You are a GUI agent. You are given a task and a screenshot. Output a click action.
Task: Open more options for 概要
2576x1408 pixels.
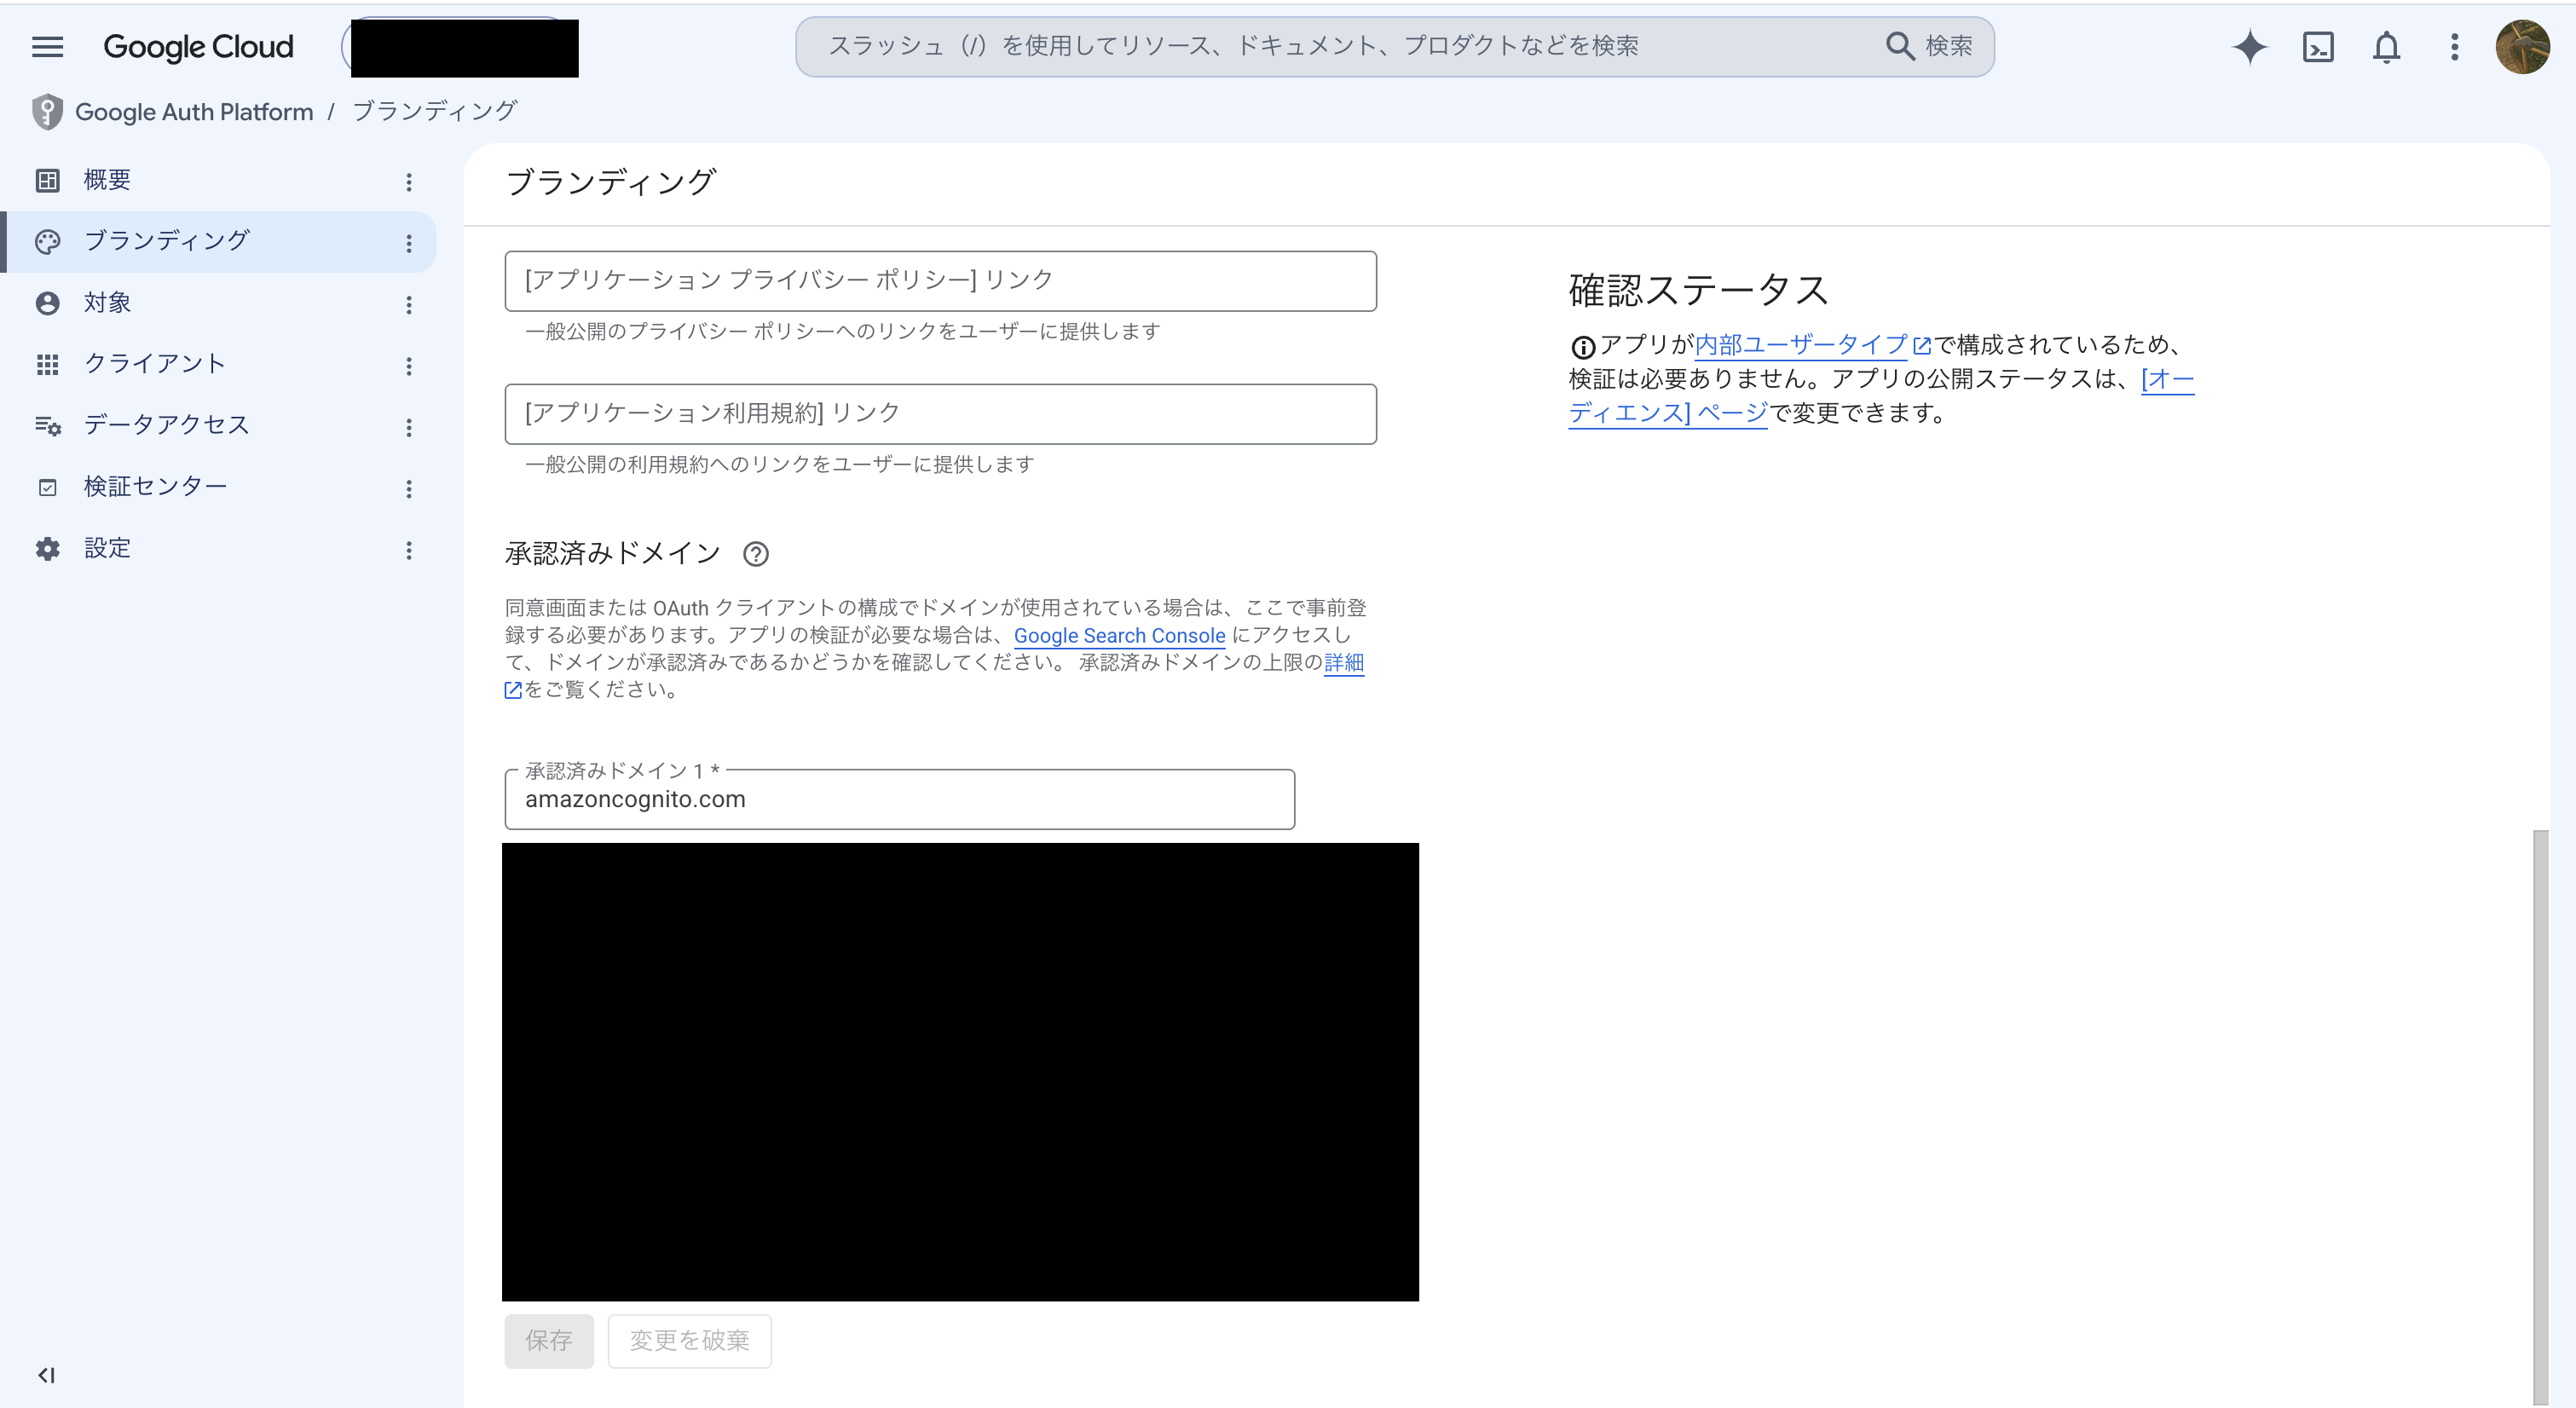409,182
